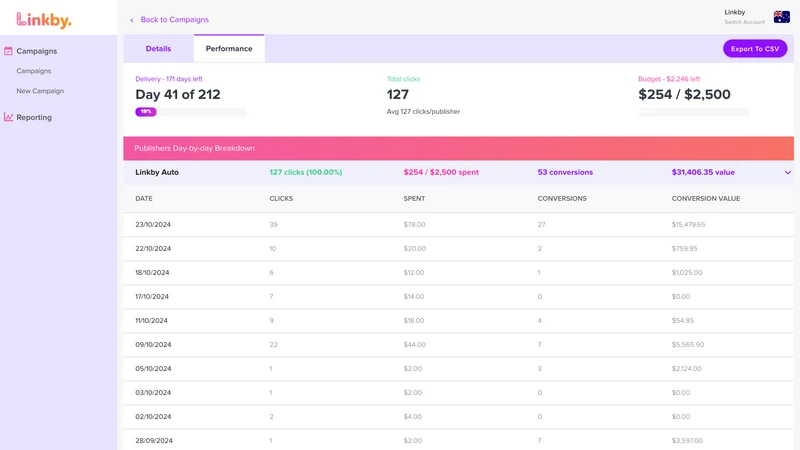800x450 pixels.
Task: Click the $54.85 conversion value
Action: pos(682,320)
